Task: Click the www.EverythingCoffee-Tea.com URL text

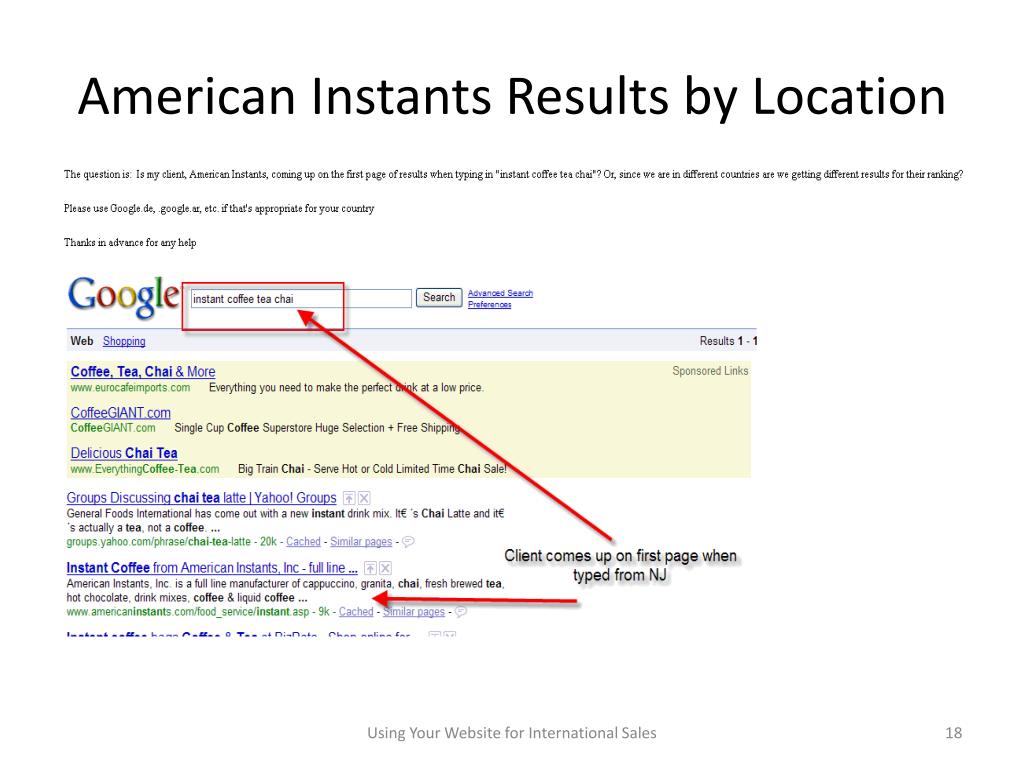Action: (x=145, y=469)
